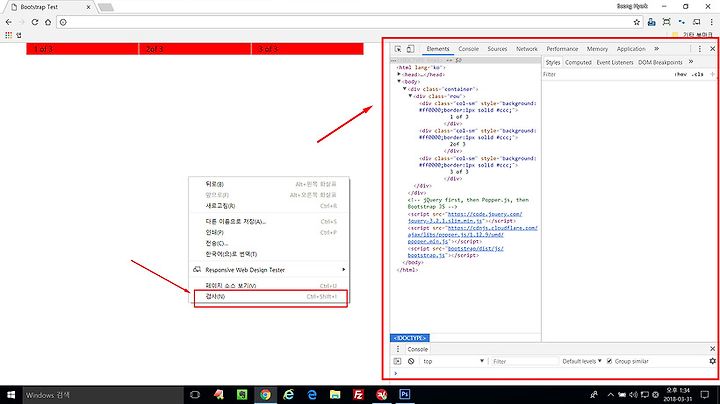Click the console Filter input field
Viewport: 720px width, 404px height.
click(523, 361)
